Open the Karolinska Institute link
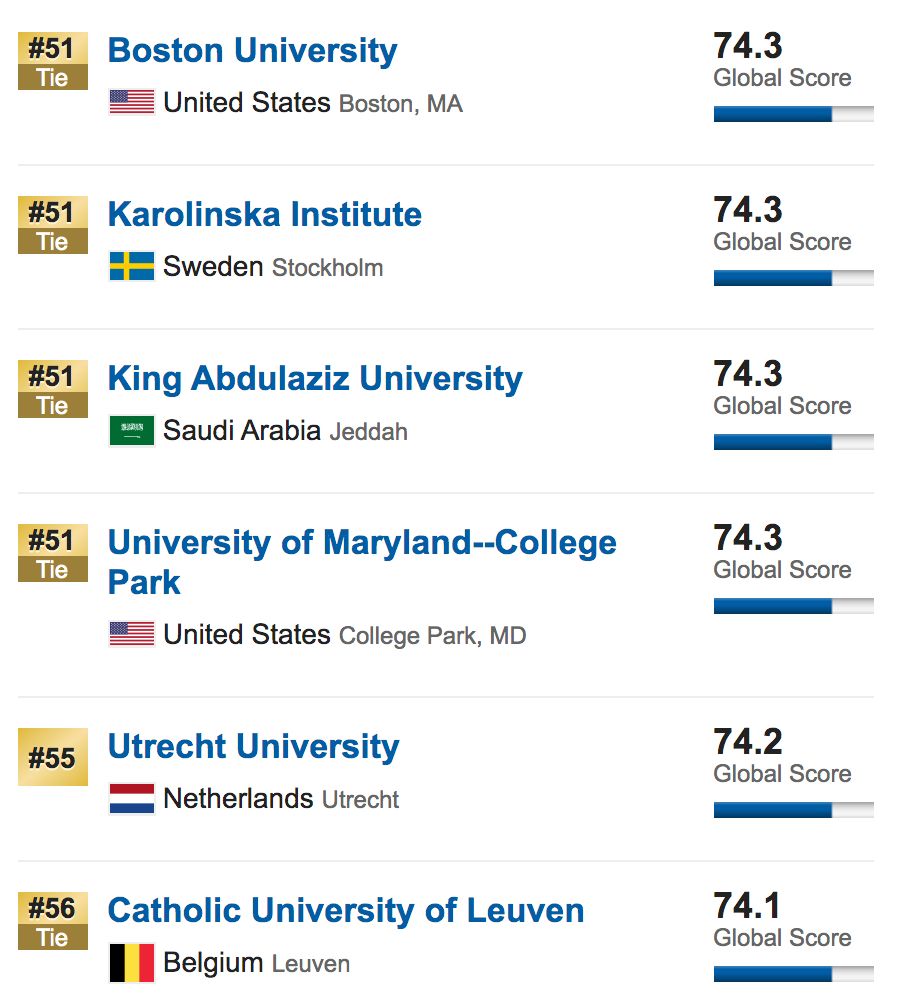This screenshot has width=906, height=1008. [265, 214]
